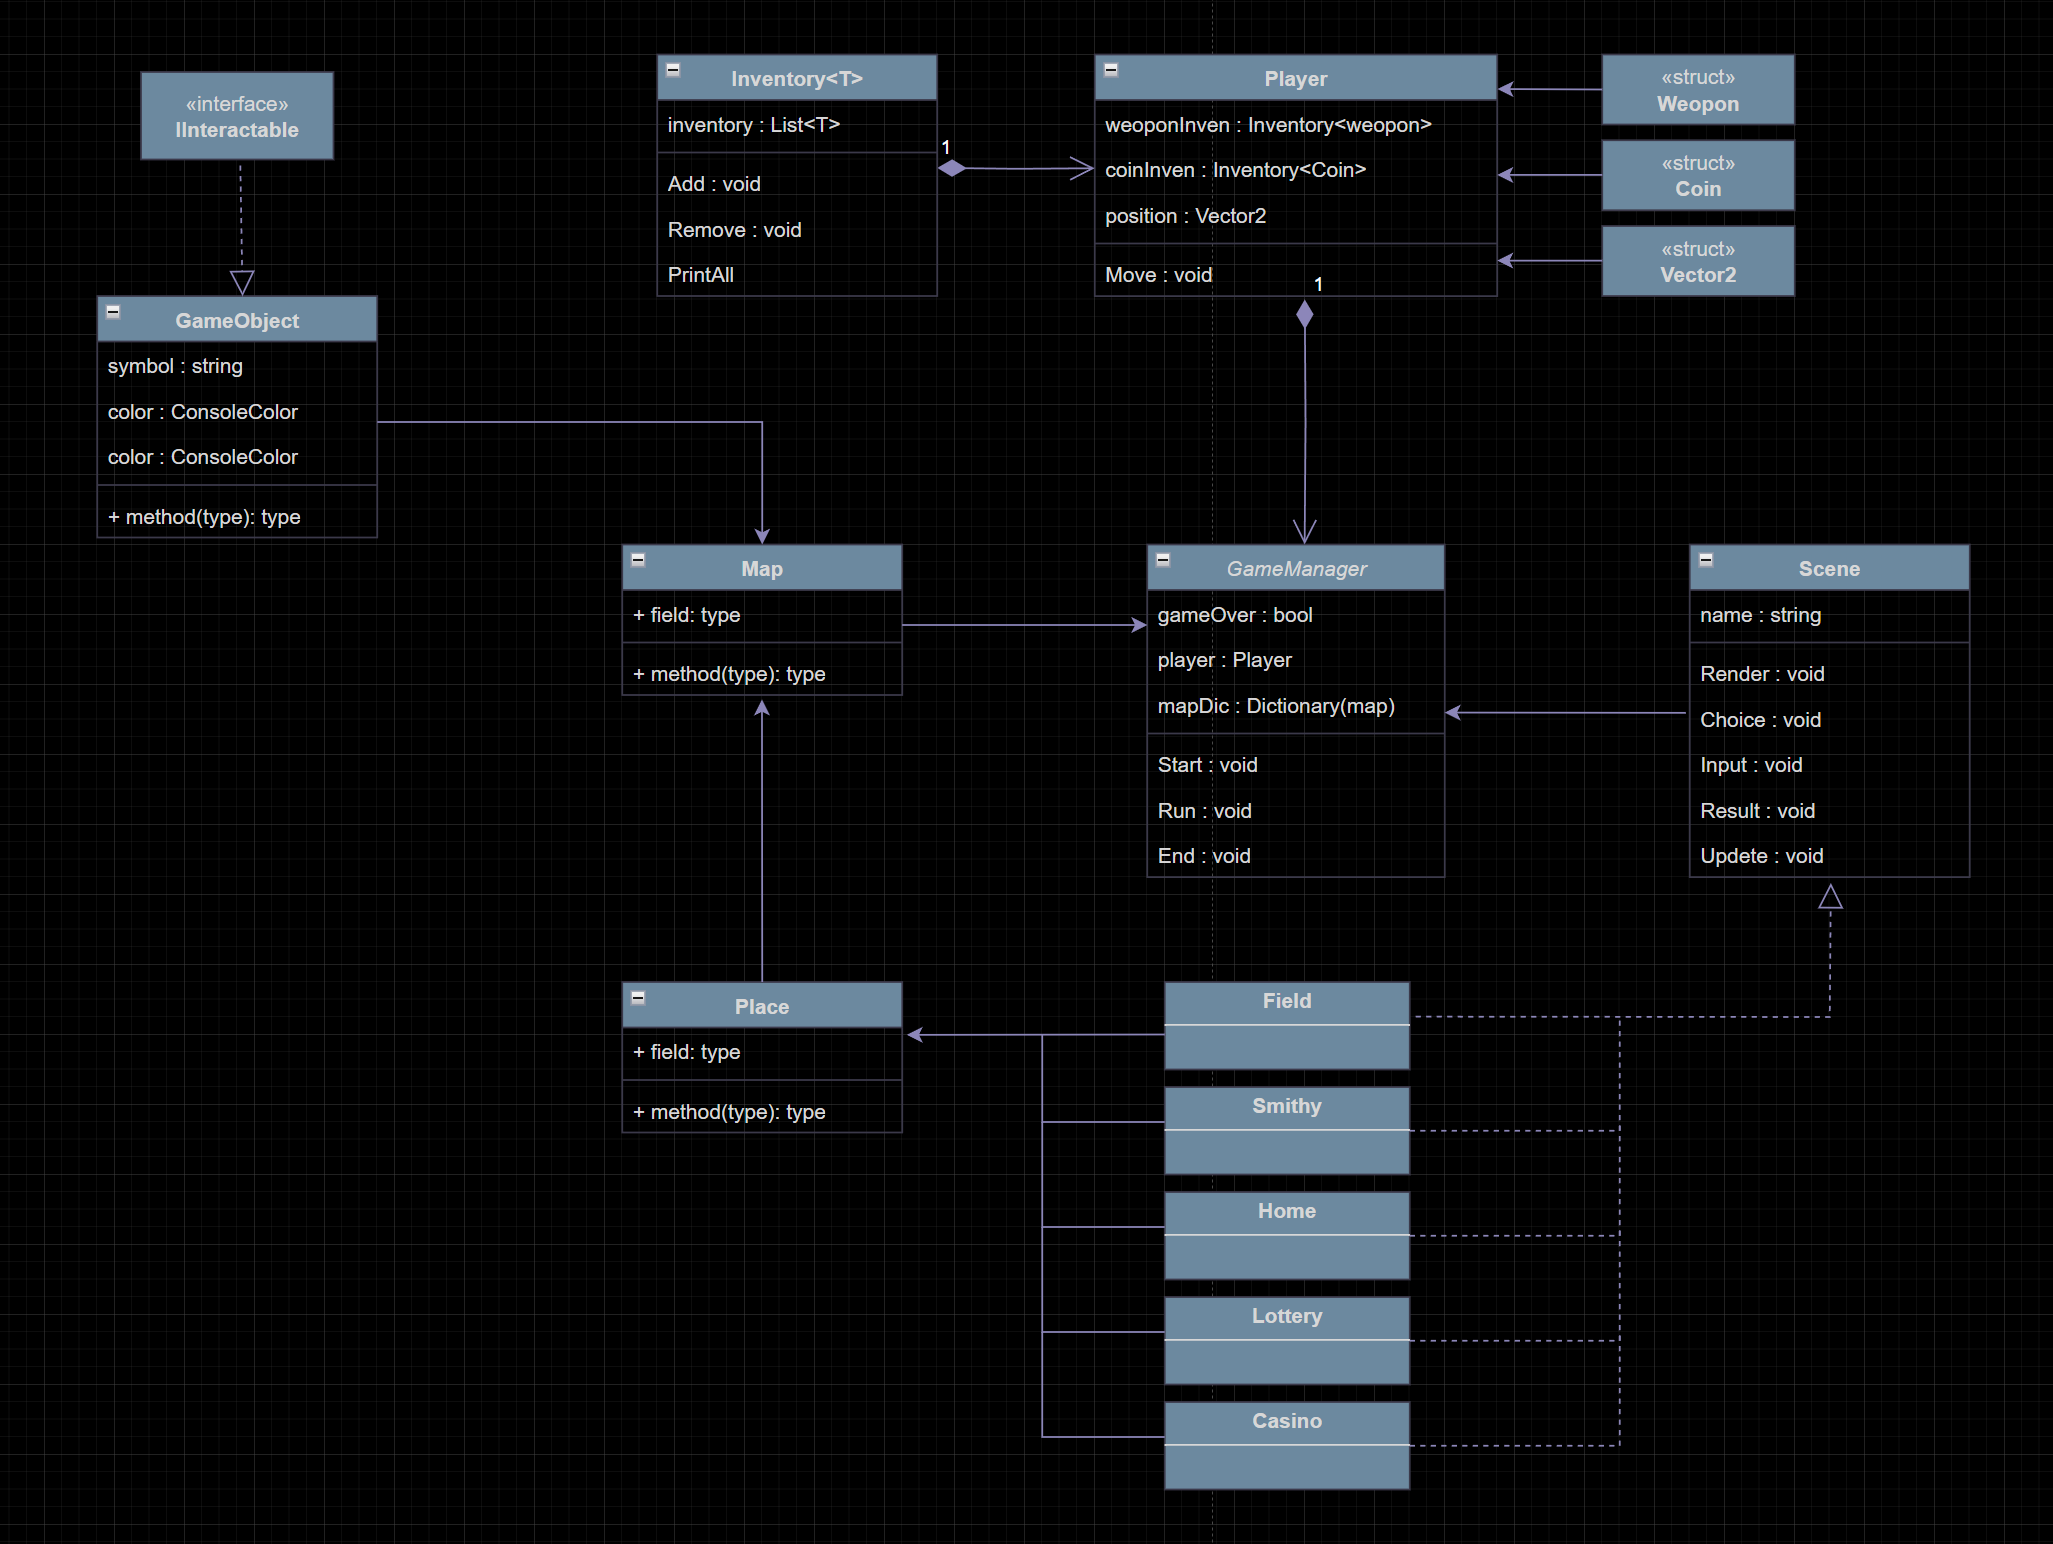Collapse the GameManager class box
Image resolution: width=2053 pixels, height=1544 pixels.
pos(1163,560)
